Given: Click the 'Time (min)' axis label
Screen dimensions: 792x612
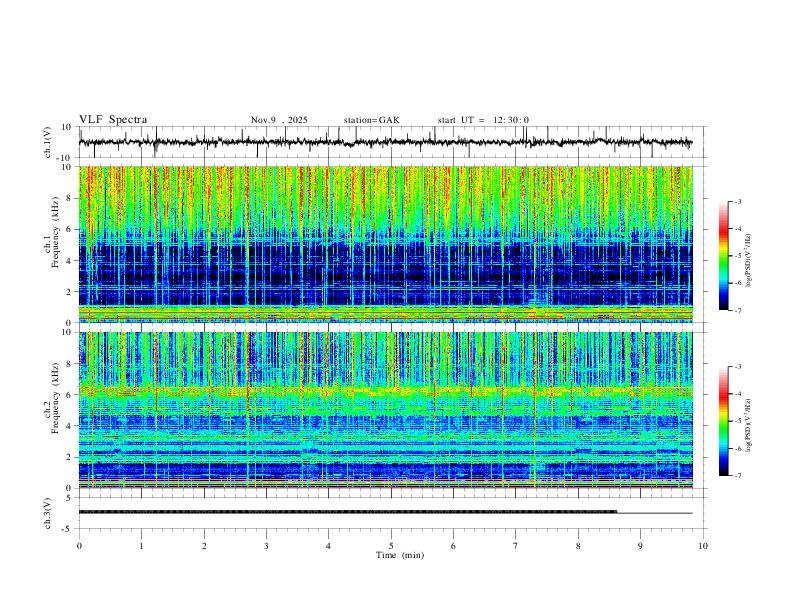Looking at the screenshot, I should (400, 555).
